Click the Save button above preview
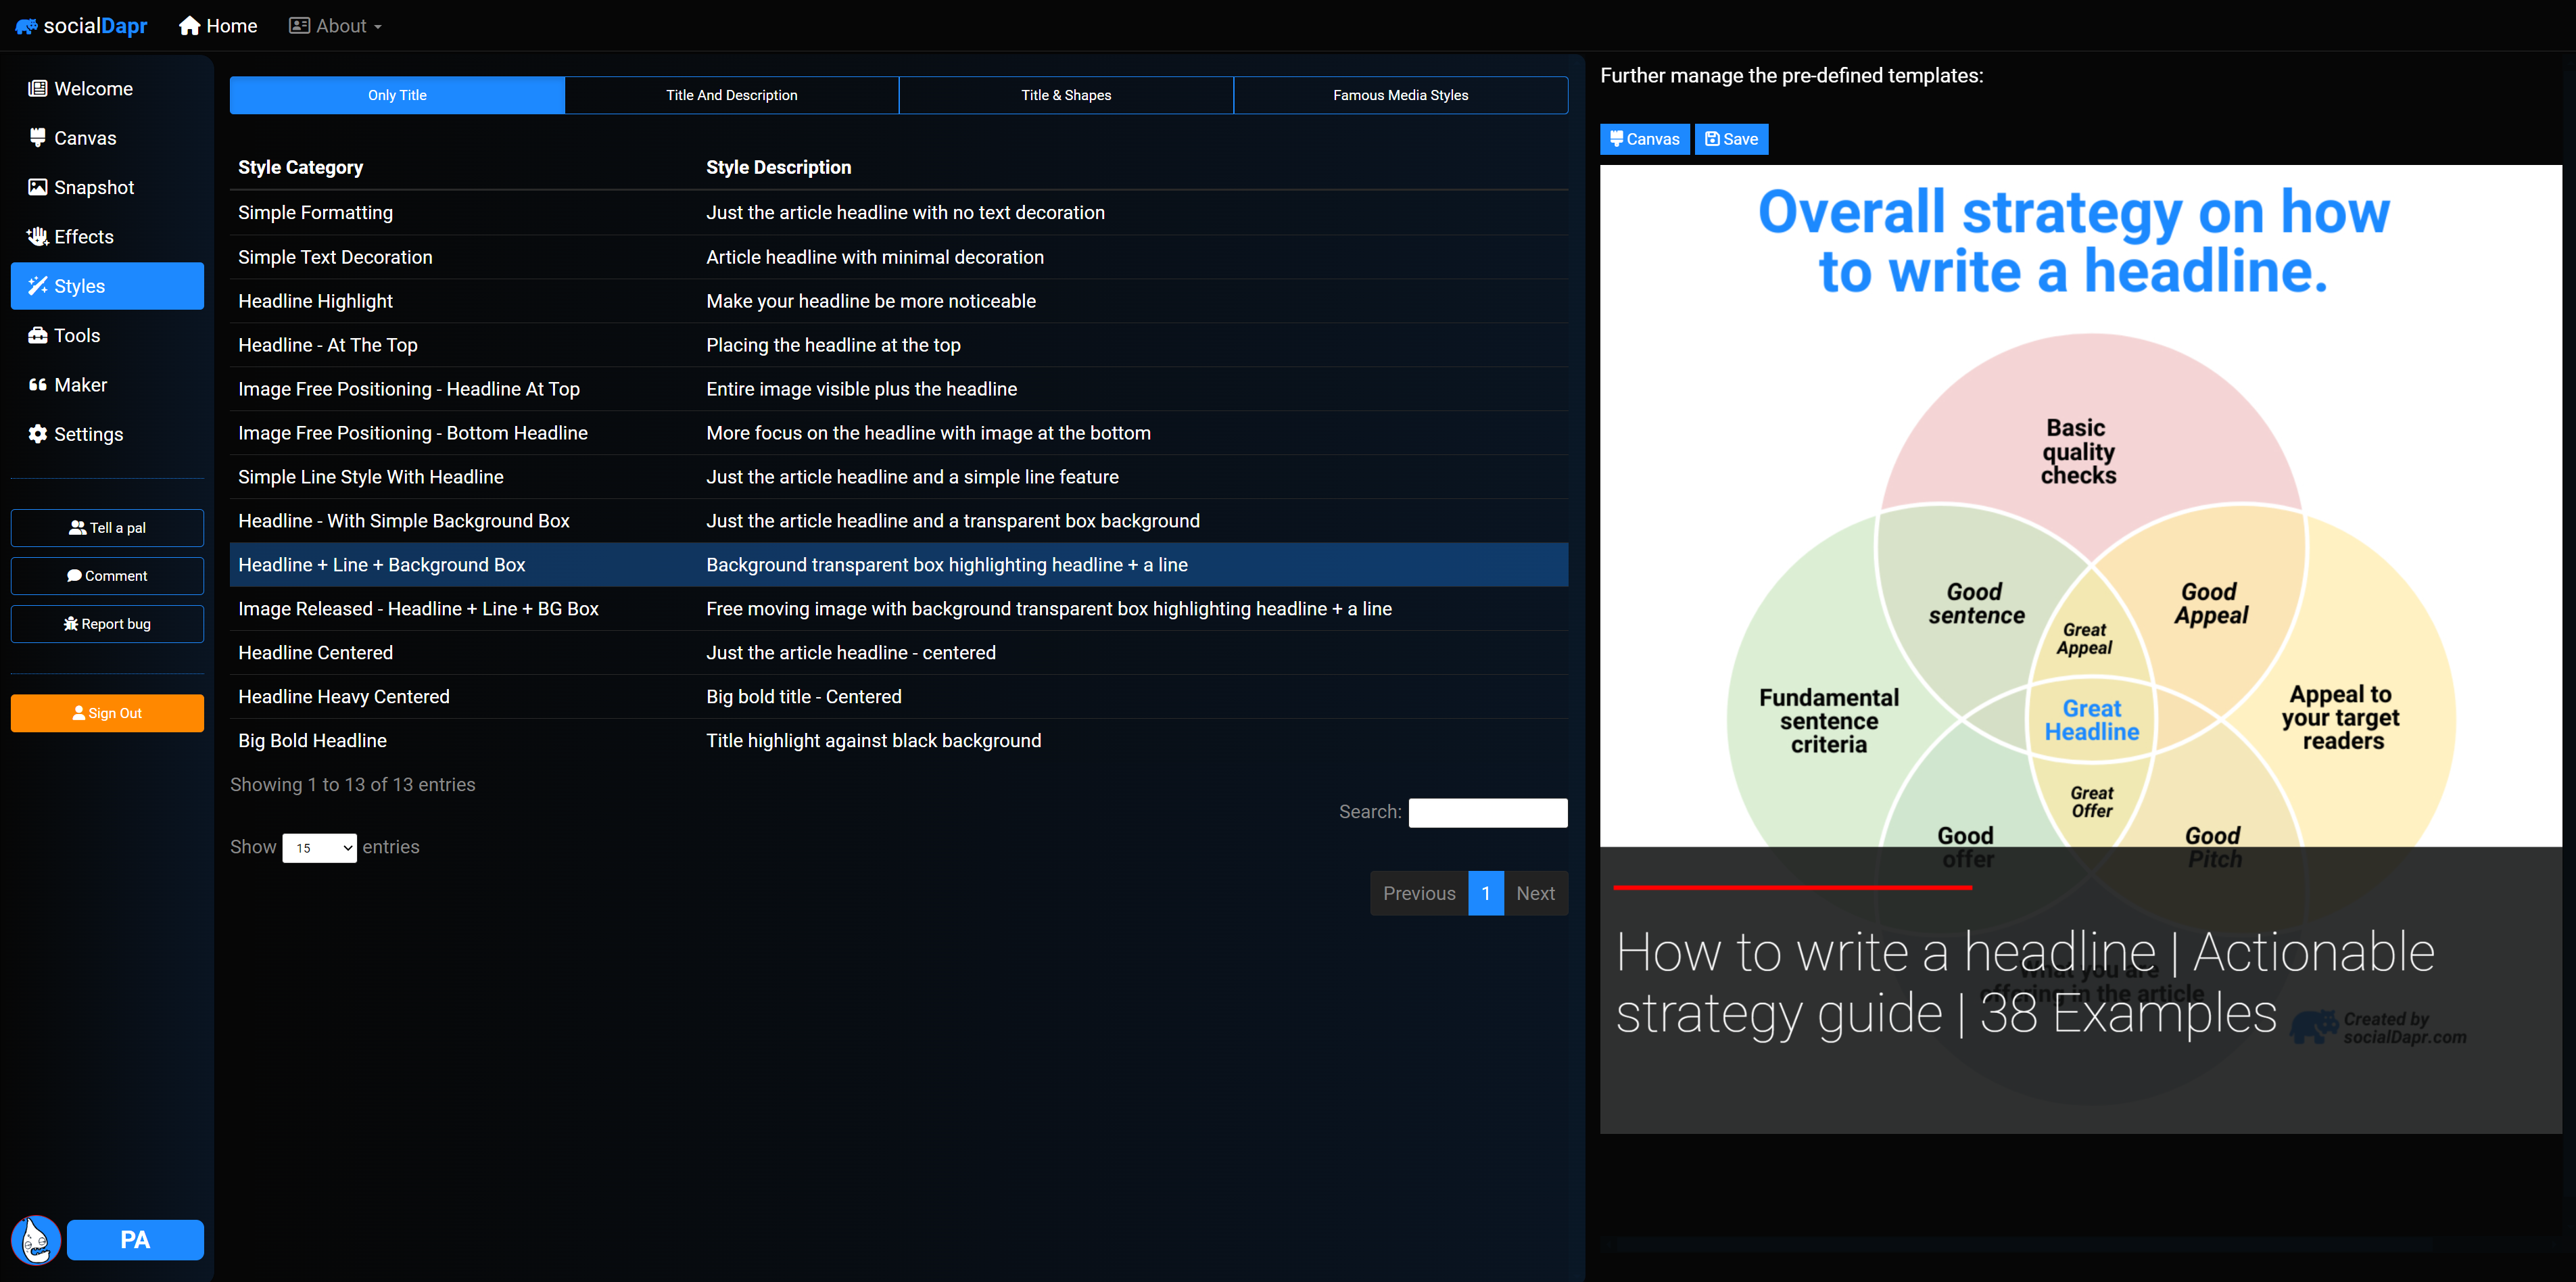Image resolution: width=2576 pixels, height=1282 pixels. coord(1731,139)
